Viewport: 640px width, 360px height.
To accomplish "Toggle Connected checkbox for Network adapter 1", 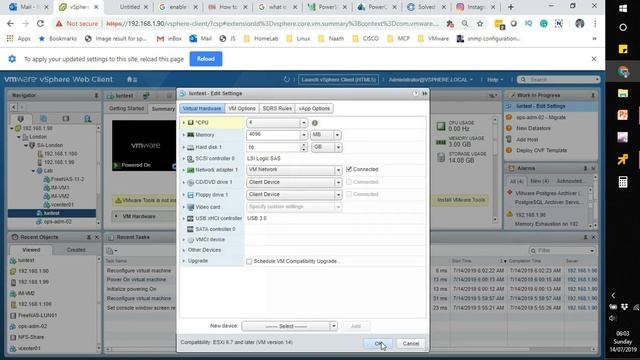I will point(349,169).
